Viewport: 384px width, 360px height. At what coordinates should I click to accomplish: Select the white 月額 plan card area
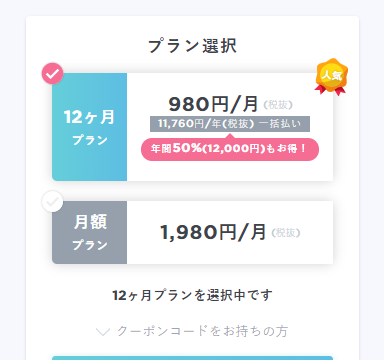(x=230, y=232)
